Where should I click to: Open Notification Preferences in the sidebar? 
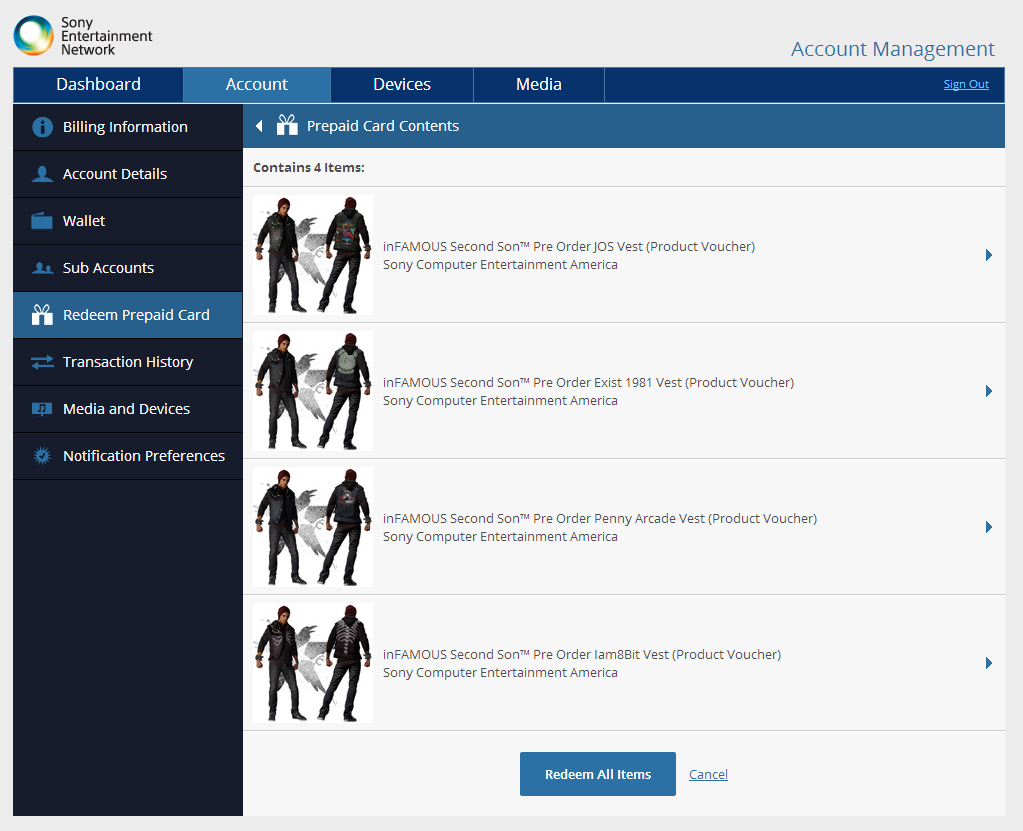(x=128, y=456)
